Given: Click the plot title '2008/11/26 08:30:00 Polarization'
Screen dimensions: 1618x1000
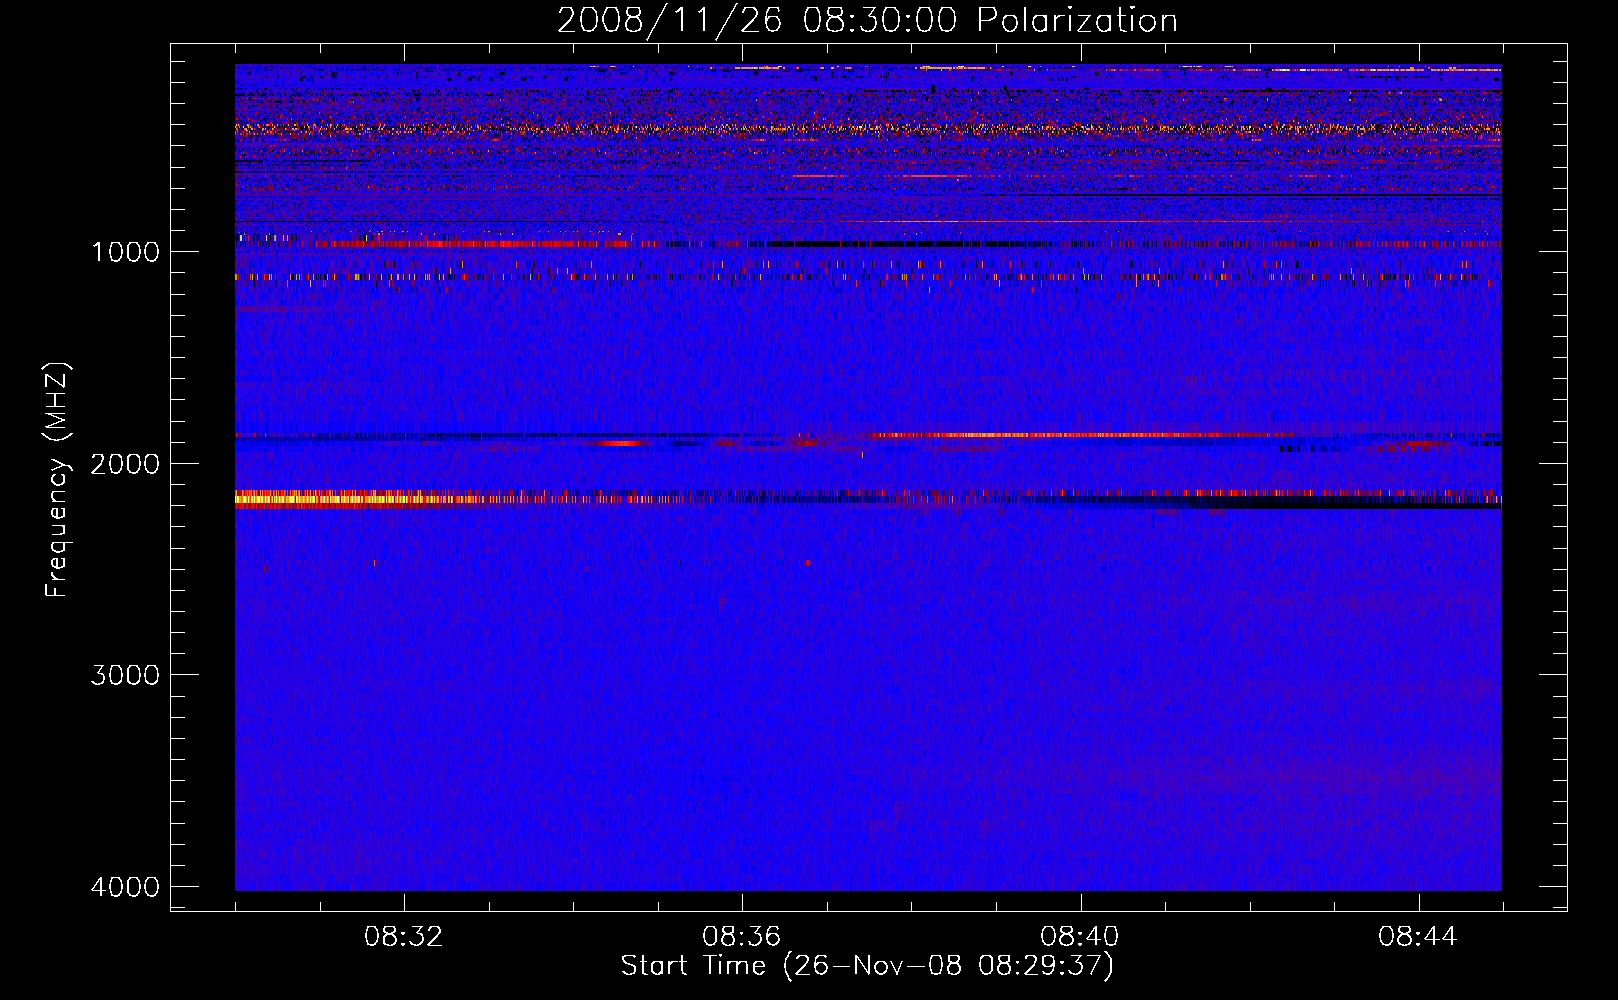Looking at the screenshot, I should (x=867, y=21).
